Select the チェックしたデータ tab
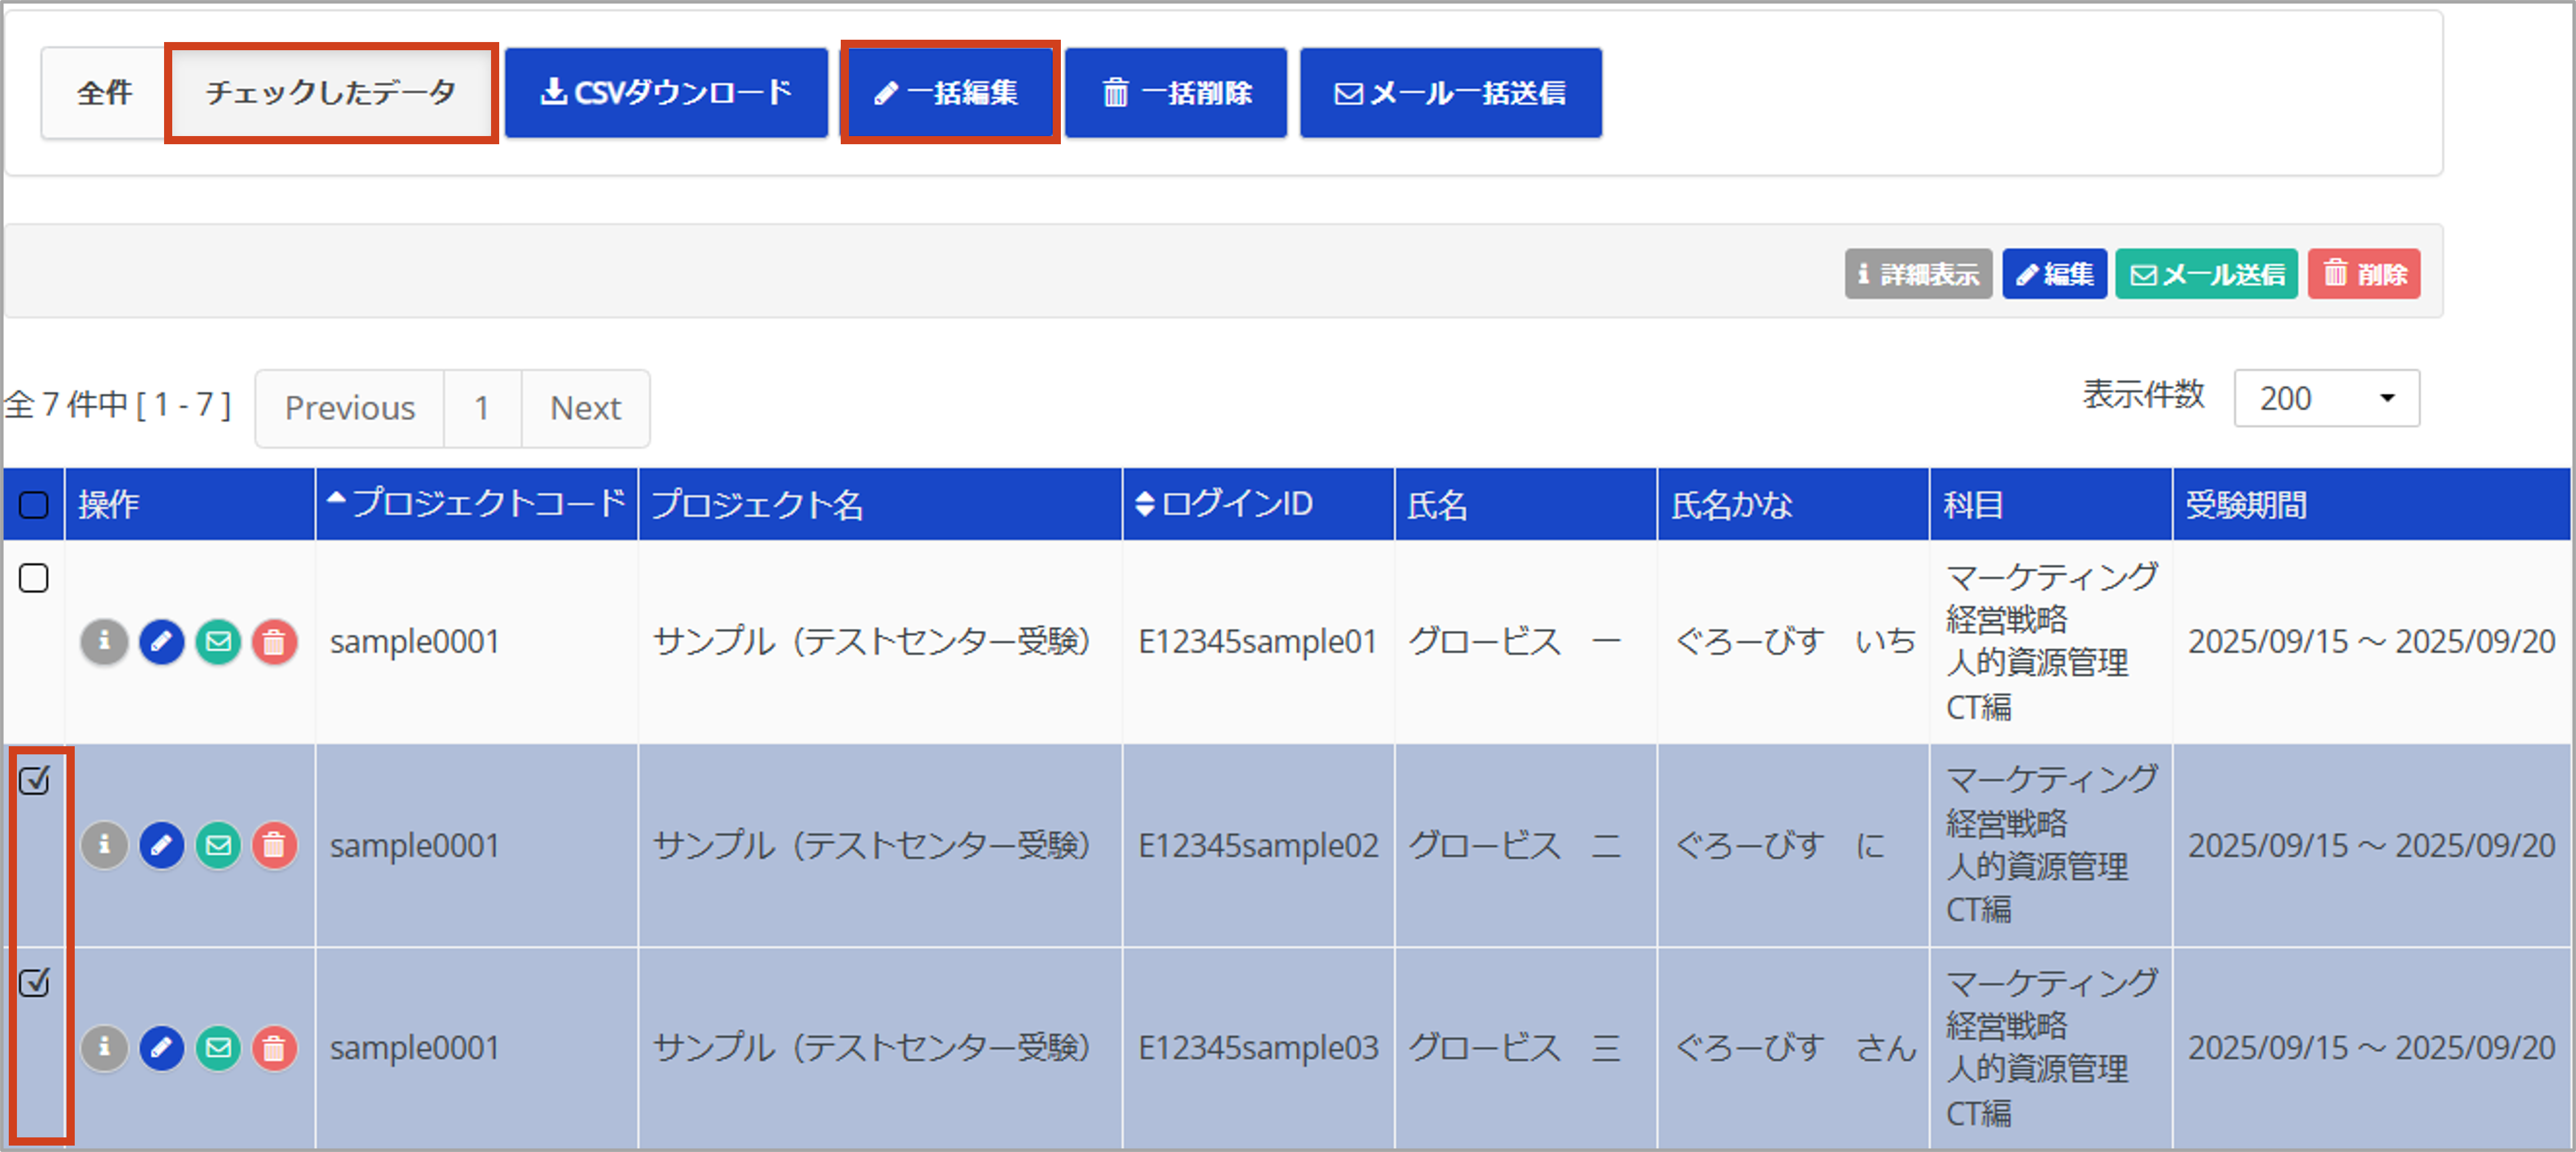 point(331,93)
